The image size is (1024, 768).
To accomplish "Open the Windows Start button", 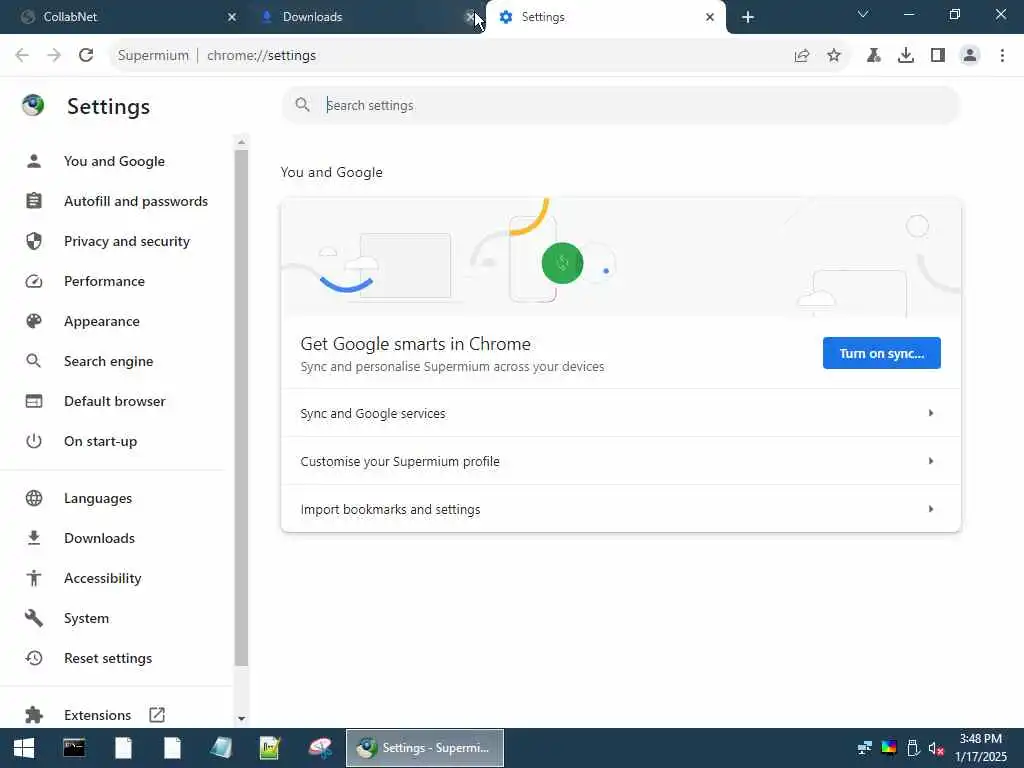I will 24,748.
